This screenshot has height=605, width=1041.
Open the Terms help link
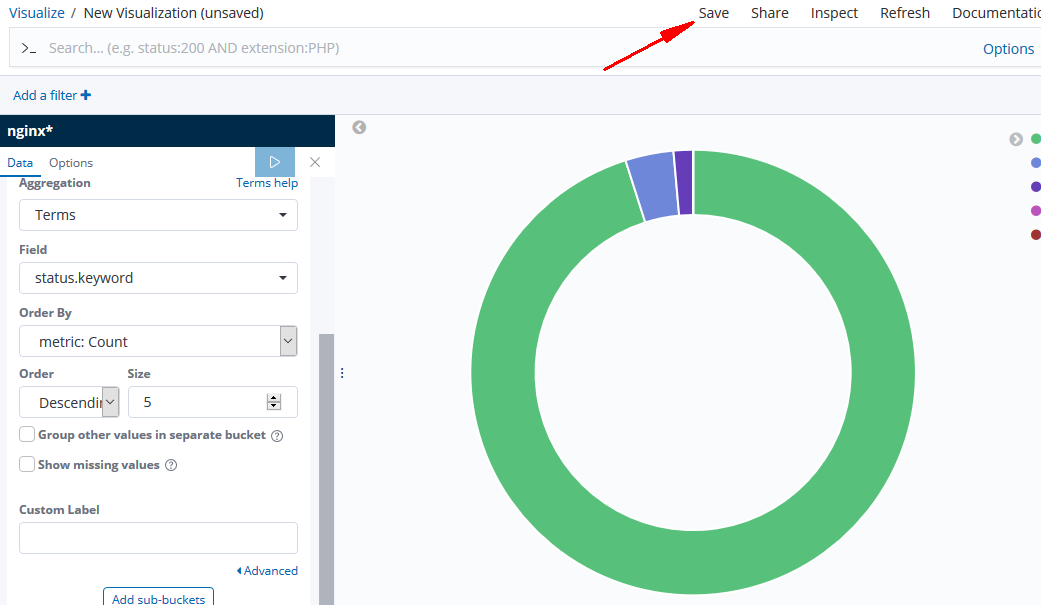(x=267, y=183)
